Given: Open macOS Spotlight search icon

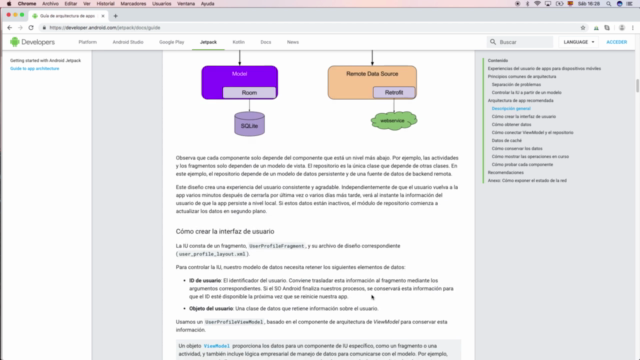Looking at the screenshot, I should click(609, 4).
